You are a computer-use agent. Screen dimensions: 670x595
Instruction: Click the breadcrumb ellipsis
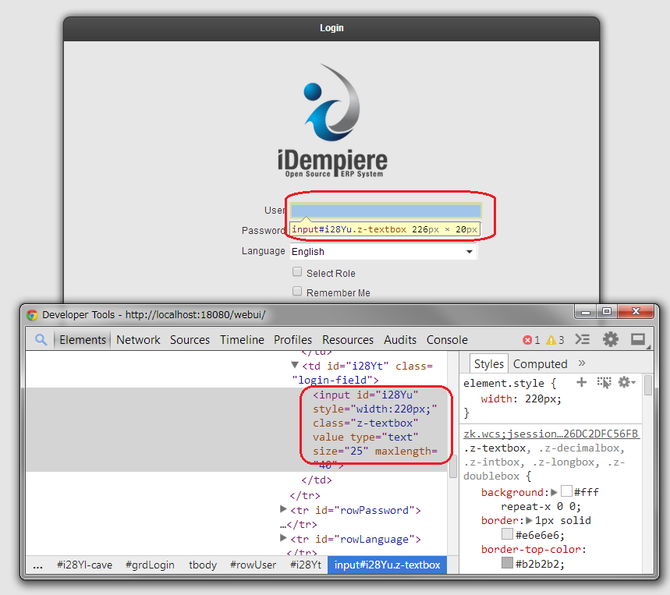[38, 566]
